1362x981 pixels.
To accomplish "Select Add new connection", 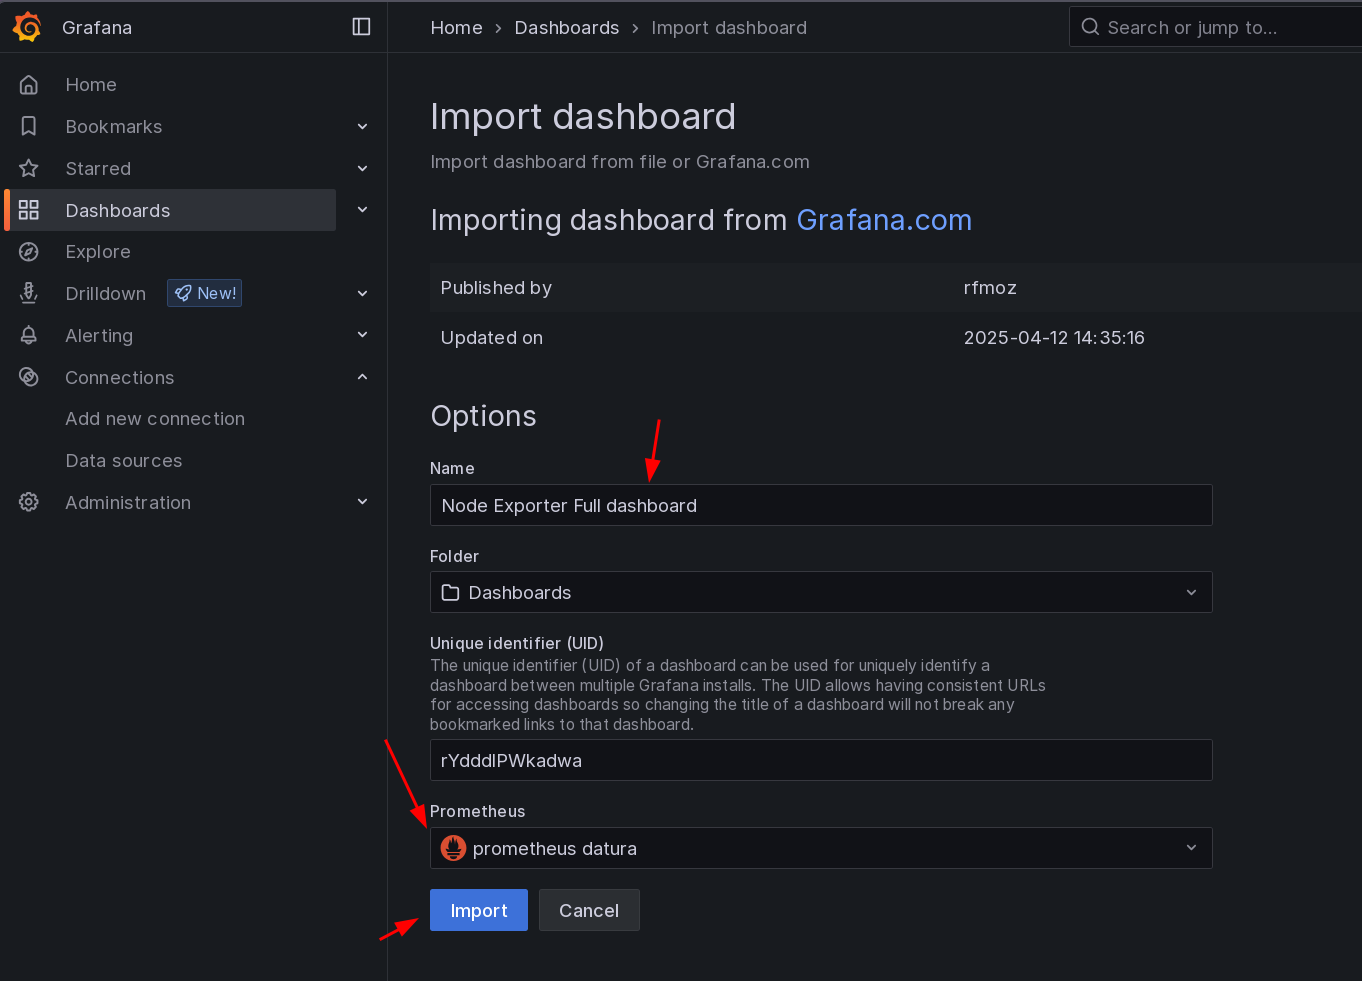I will [x=155, y=419].
